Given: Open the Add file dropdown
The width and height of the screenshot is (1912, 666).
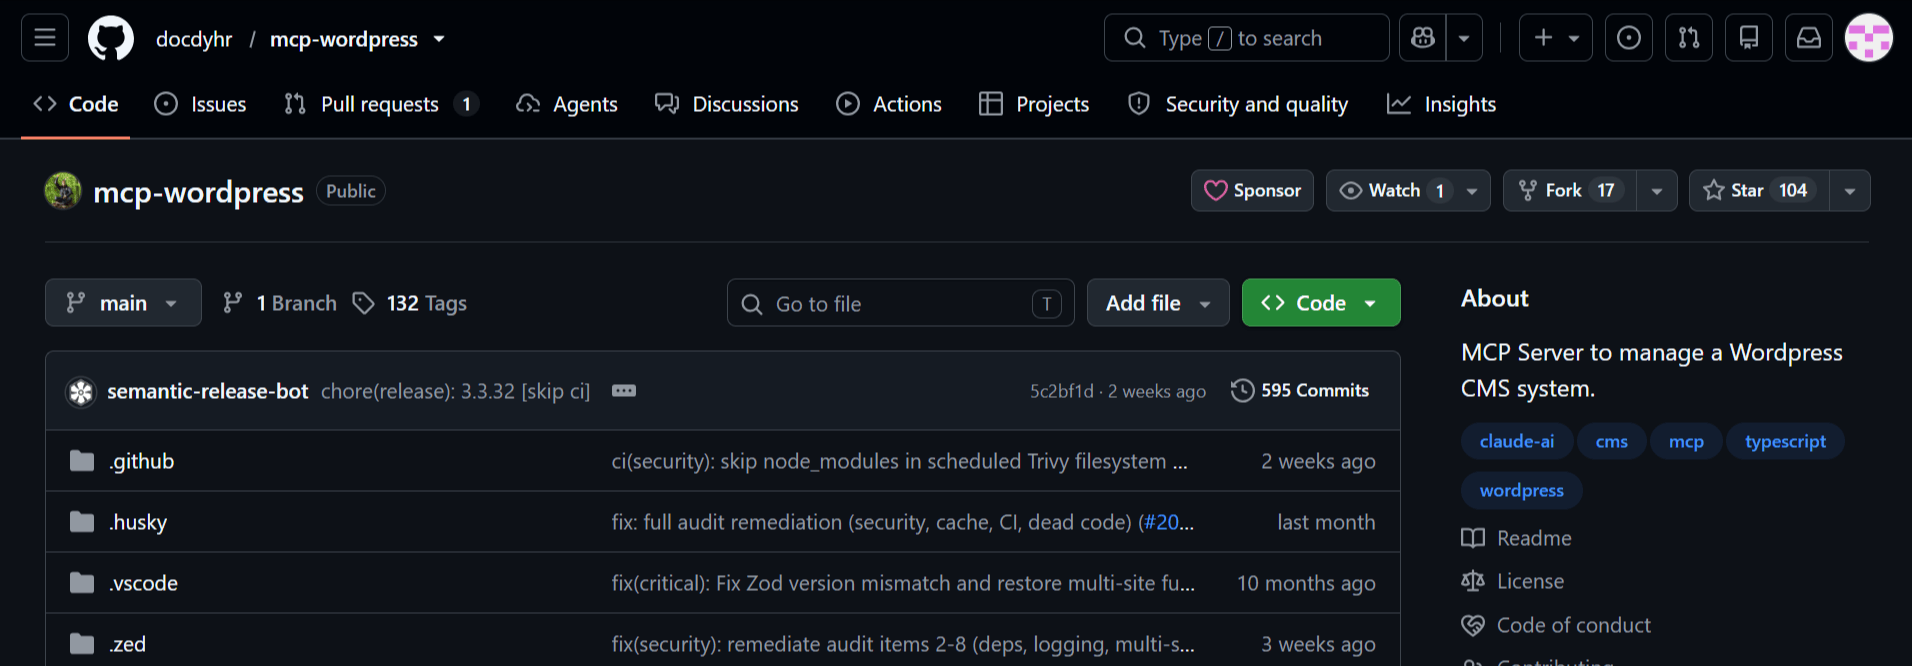Looking at the screenshot, I should pyautogui.click(x=1158, y=303).
